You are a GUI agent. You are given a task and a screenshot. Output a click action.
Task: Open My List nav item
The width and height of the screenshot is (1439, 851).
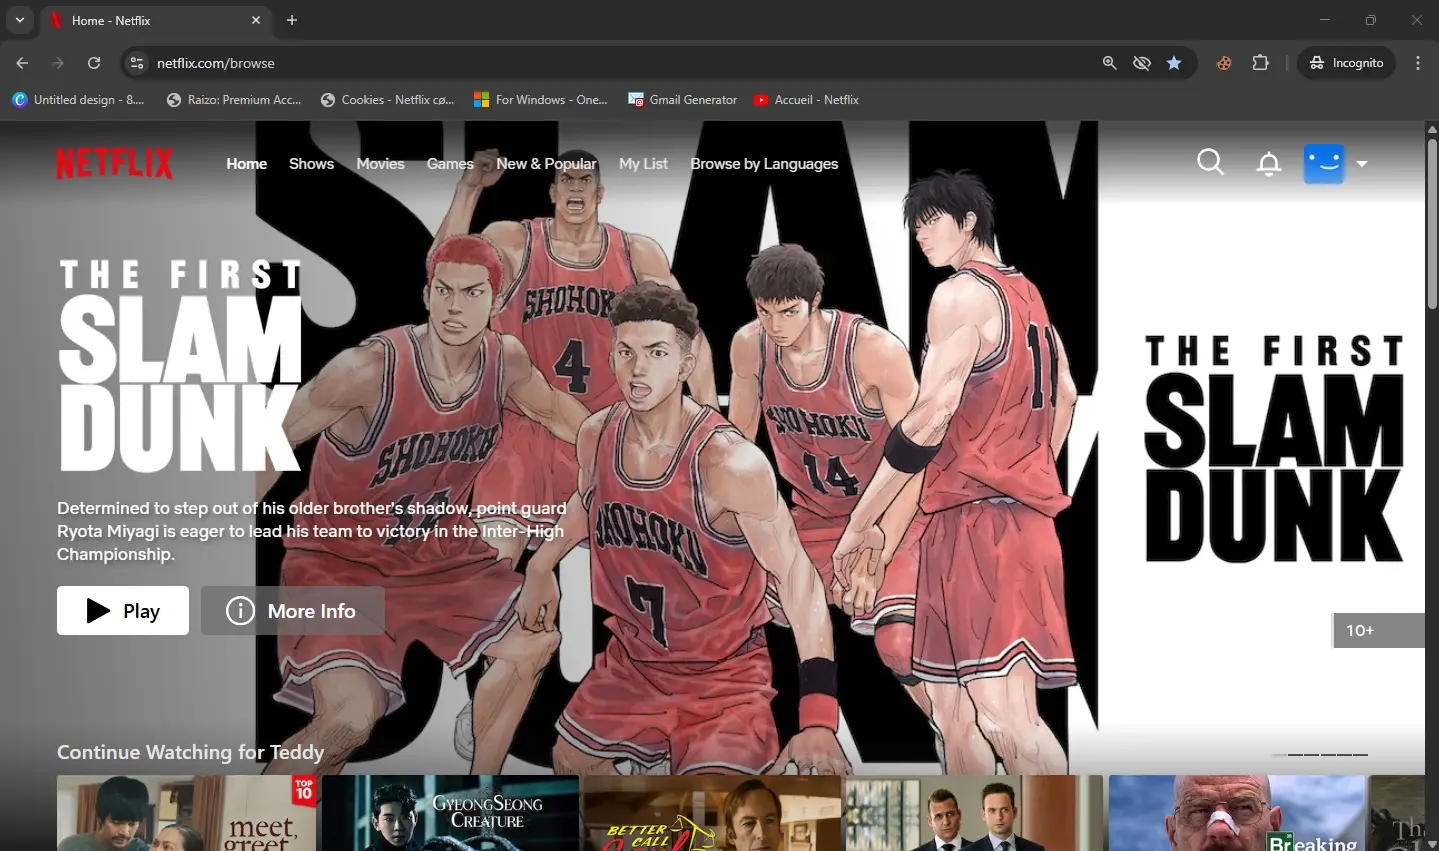click(x=643, y=164)
